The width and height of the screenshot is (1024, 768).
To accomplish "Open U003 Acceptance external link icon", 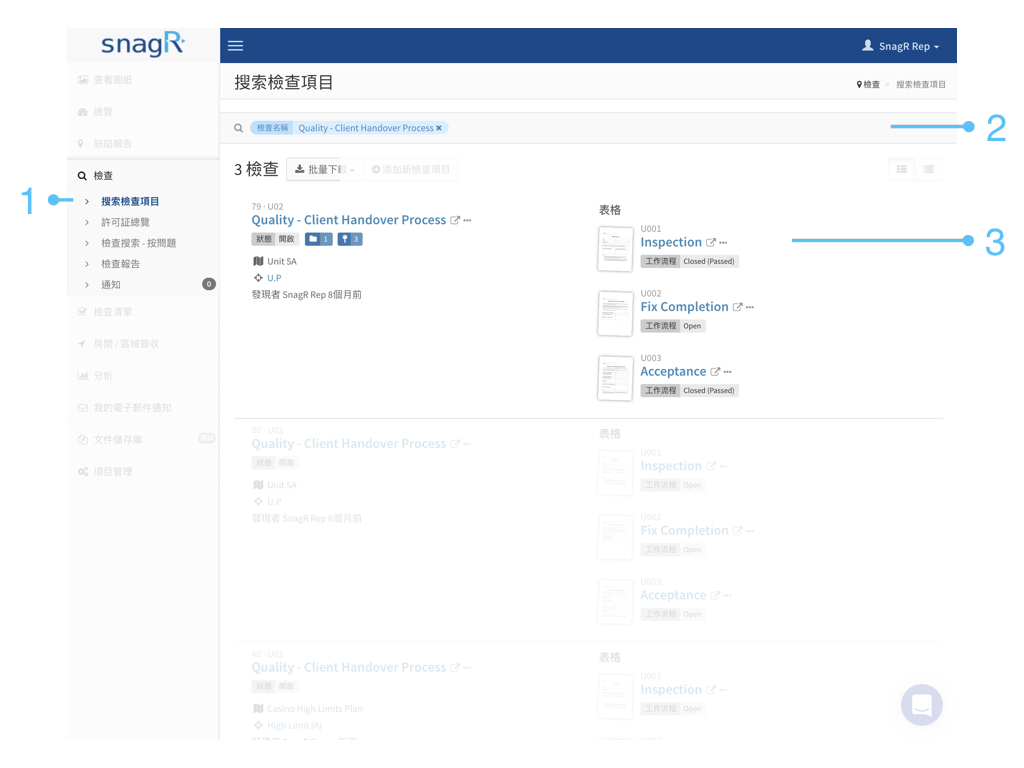I will click(715, 372).
